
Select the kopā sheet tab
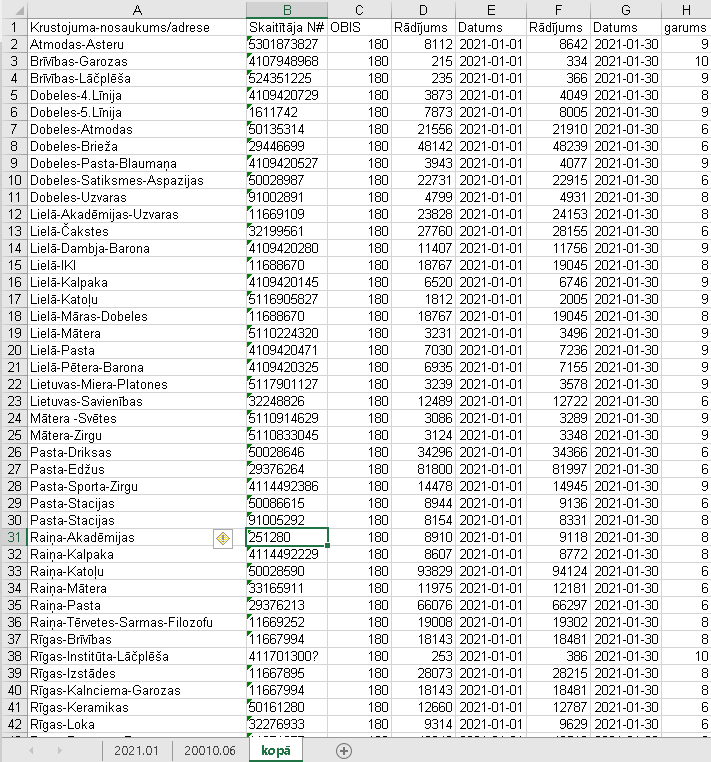coord(275,751)
